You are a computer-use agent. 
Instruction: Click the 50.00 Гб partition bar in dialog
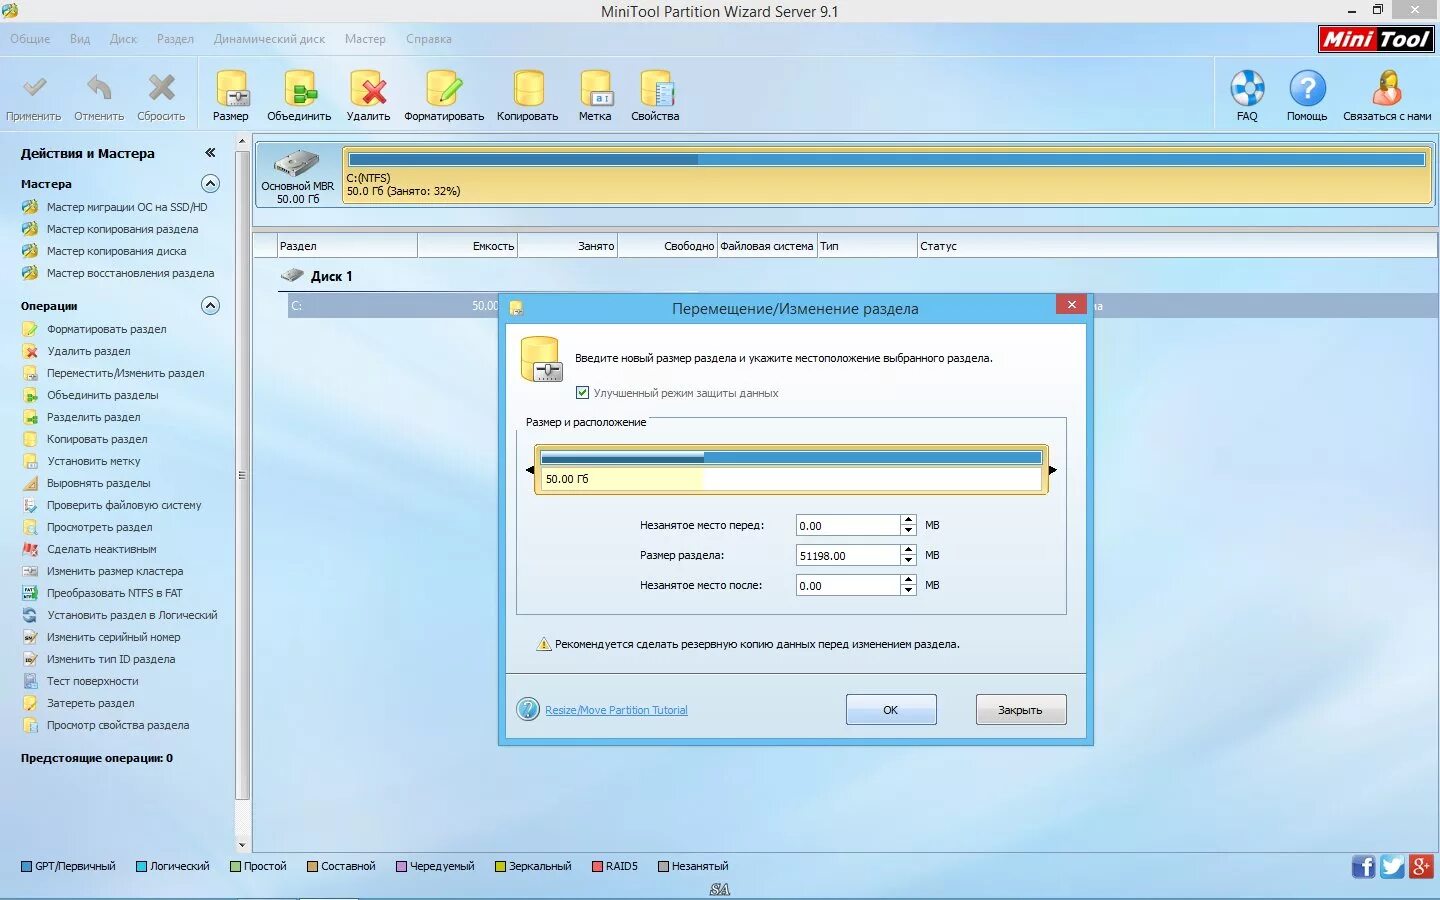[x=791, y=469]
